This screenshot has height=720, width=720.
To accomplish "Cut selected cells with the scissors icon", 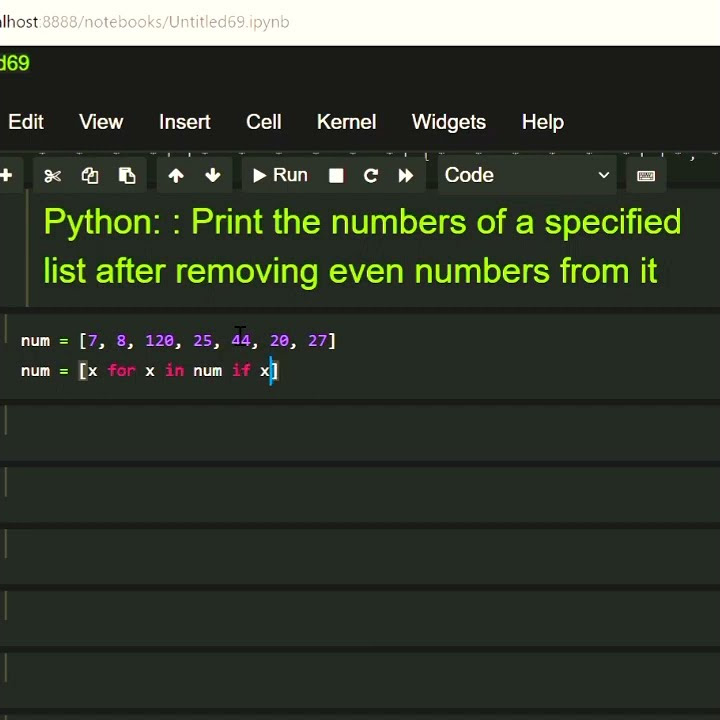I will (x=53, y=175).
